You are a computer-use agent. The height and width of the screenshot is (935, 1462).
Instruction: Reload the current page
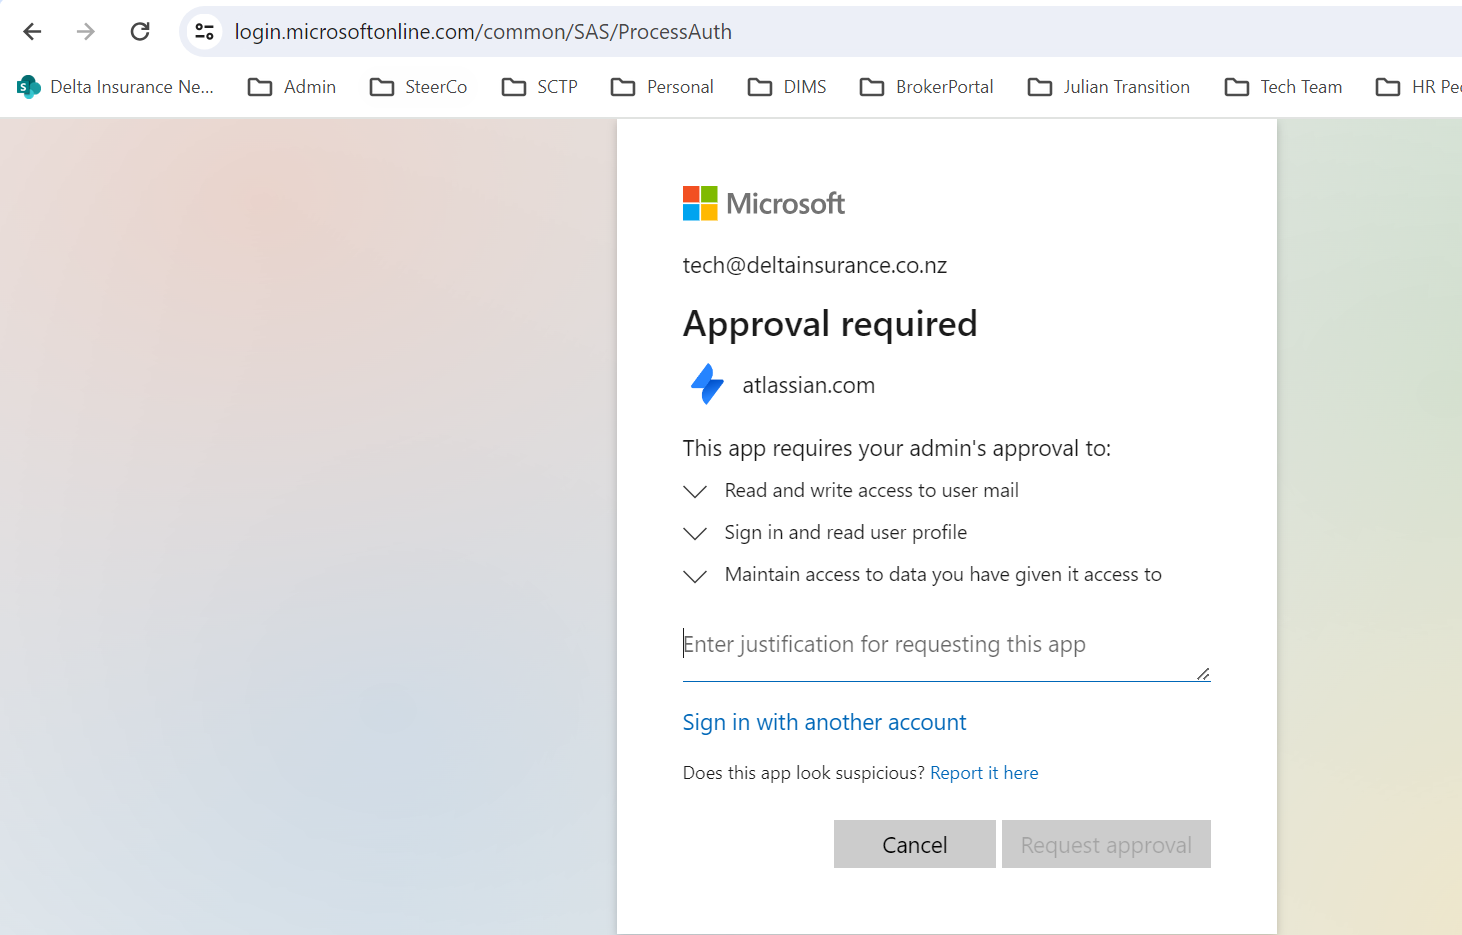pyautogui.click(x=140, y=31)
